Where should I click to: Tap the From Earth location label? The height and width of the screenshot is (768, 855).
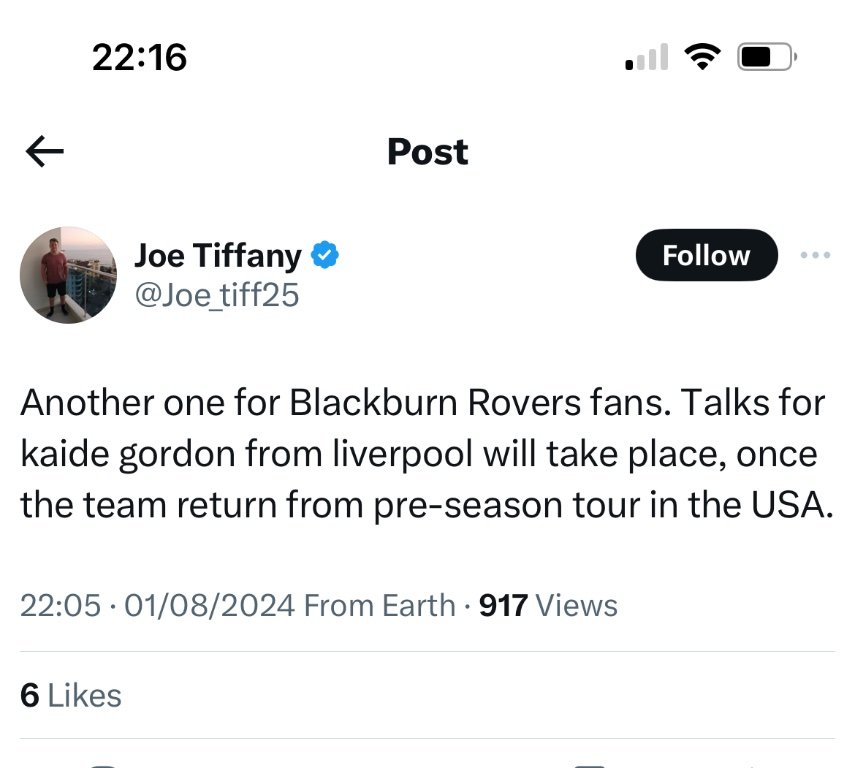pos(378,605)
